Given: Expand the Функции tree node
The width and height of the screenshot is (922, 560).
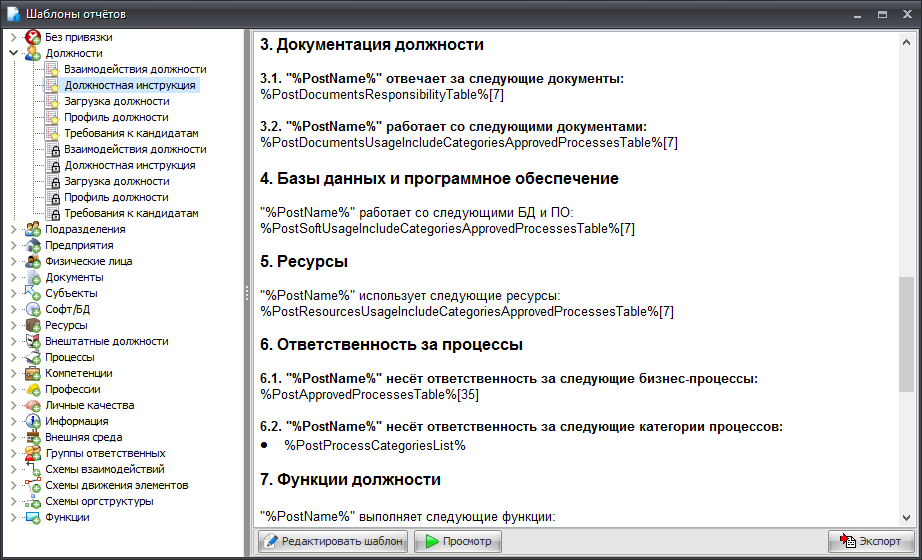Looking at the screenshot, I should (14, 517).
